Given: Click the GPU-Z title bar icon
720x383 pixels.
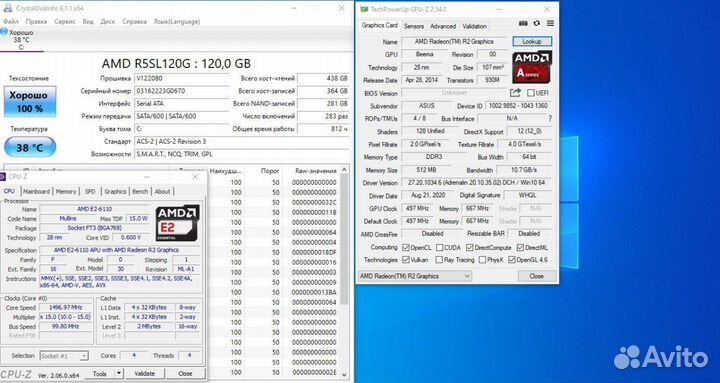Looking at the screenshot, I should pos(364,9).
